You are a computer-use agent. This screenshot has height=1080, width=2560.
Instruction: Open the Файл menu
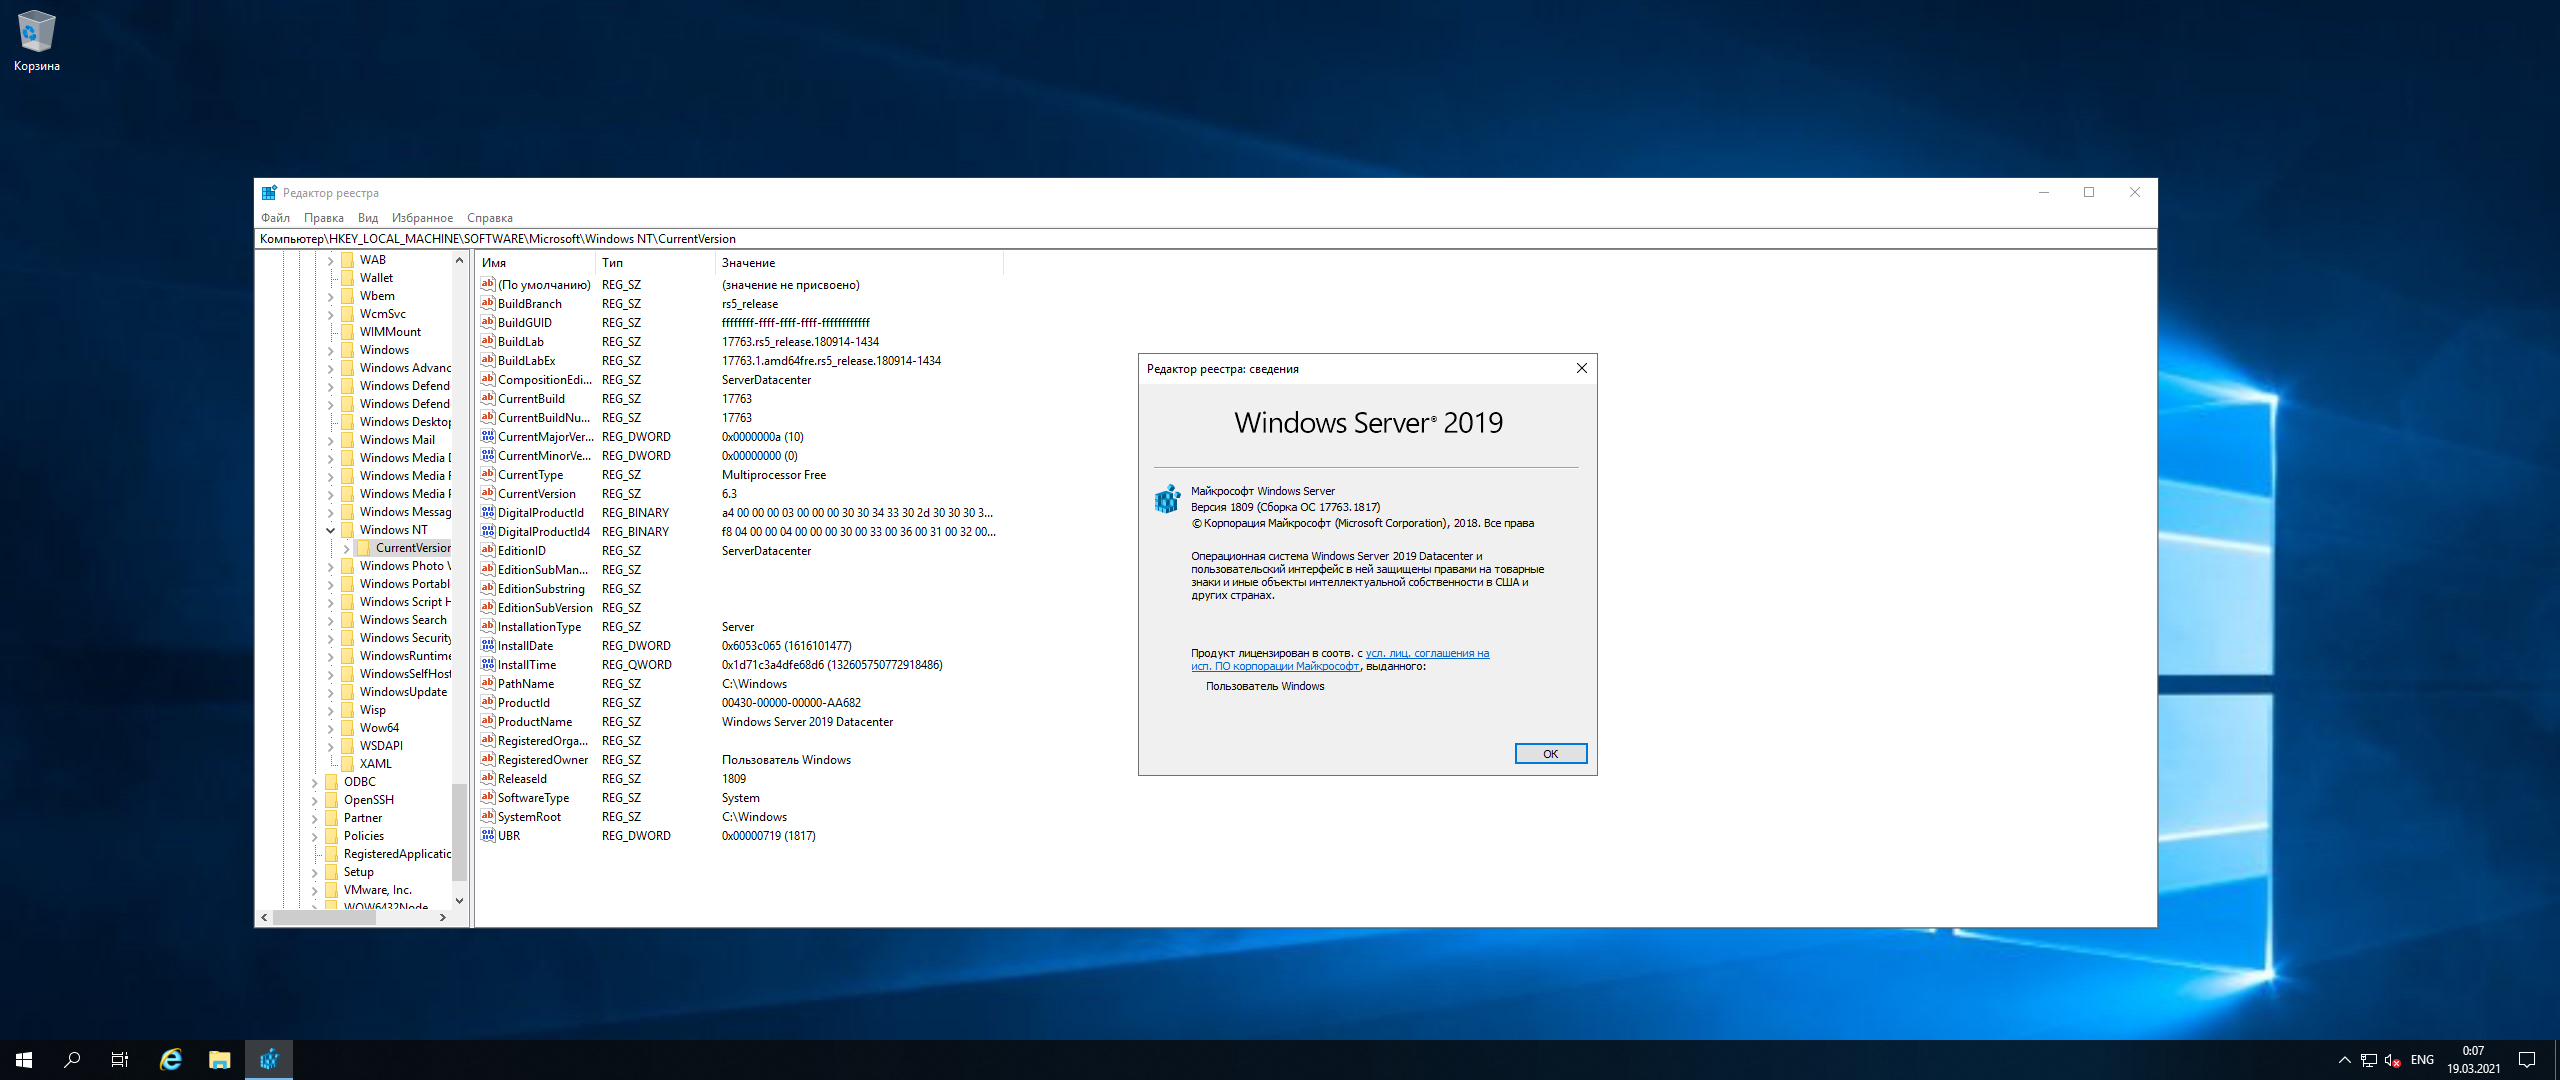275,218
